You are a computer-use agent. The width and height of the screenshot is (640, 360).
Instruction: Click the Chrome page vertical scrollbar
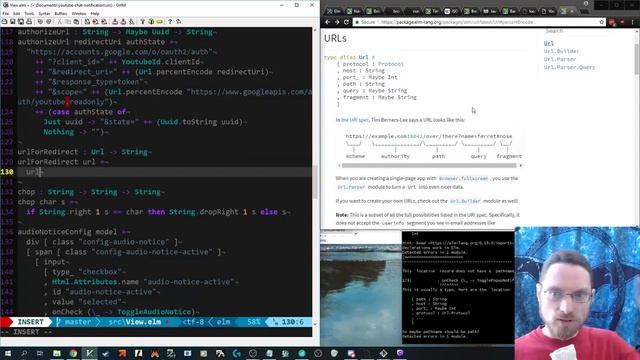pos(637,59)
